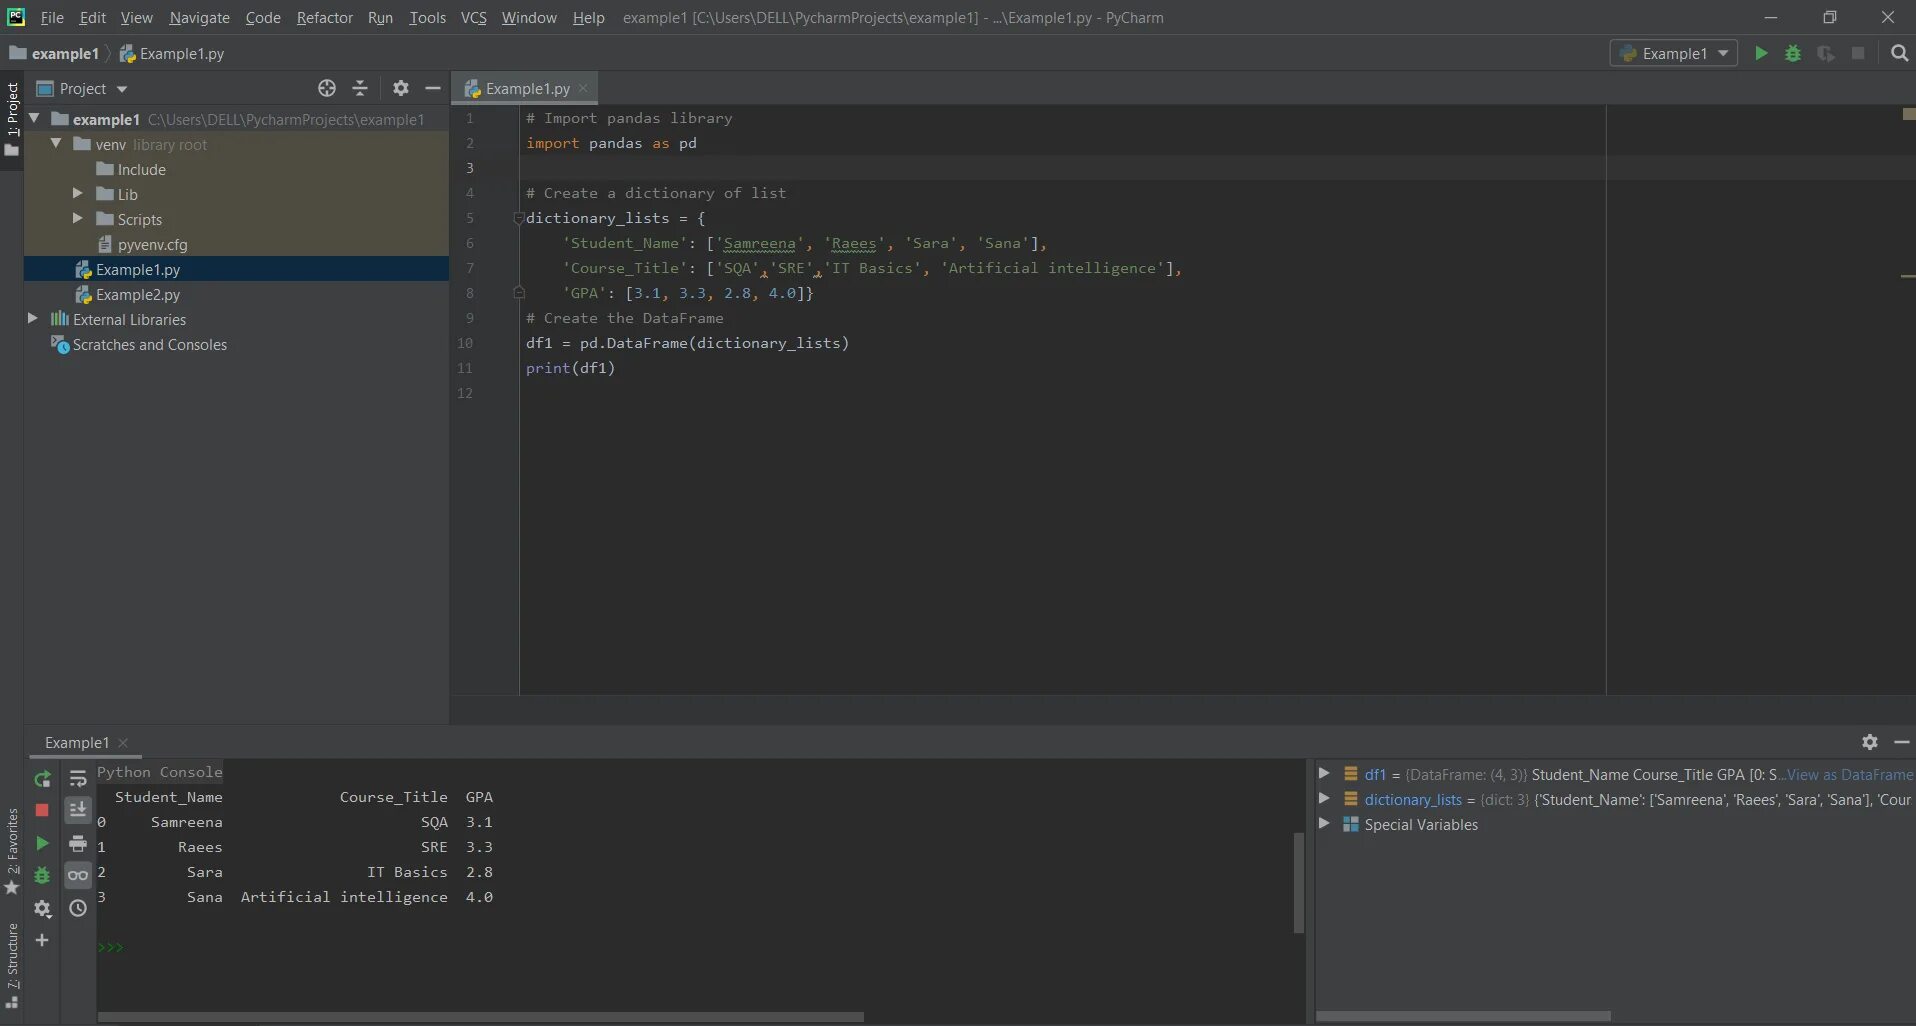Image resolution: width=1916 pixels, height=1026 pixels.
Task: Click console vertical scrollbar thumb
Action: click(1298, 882)
